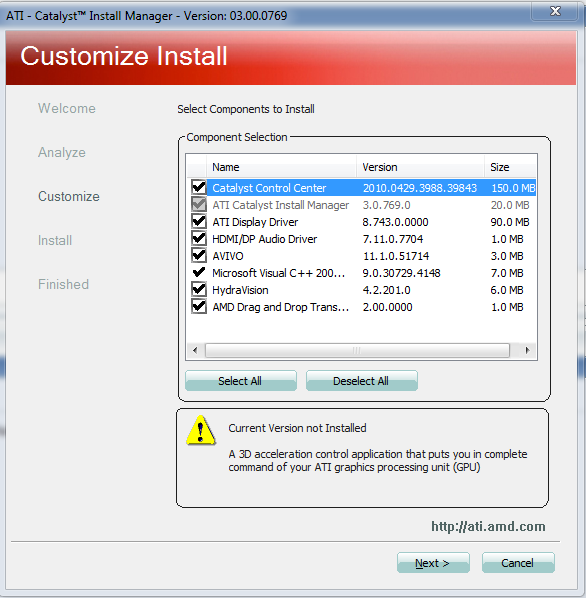Click version 9.0.30729.4148 cell
Image resolution: width=586 pixels, height=598 pixels.
401,273
